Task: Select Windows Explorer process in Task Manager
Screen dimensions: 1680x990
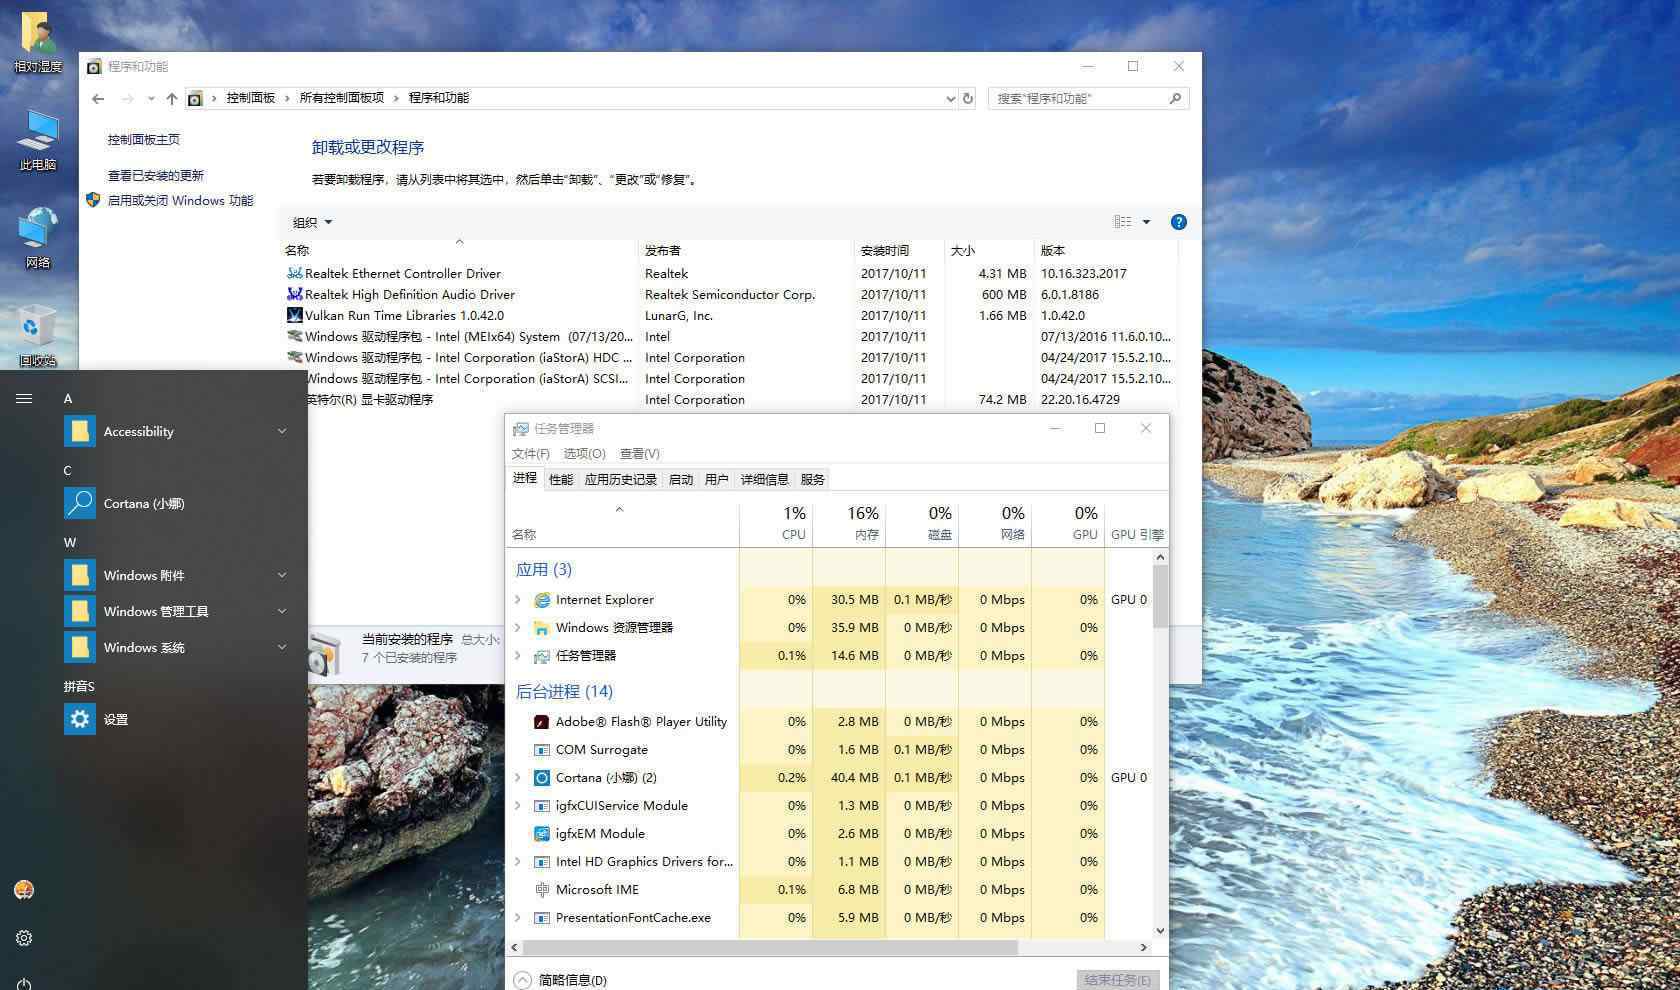Action: 614,628
